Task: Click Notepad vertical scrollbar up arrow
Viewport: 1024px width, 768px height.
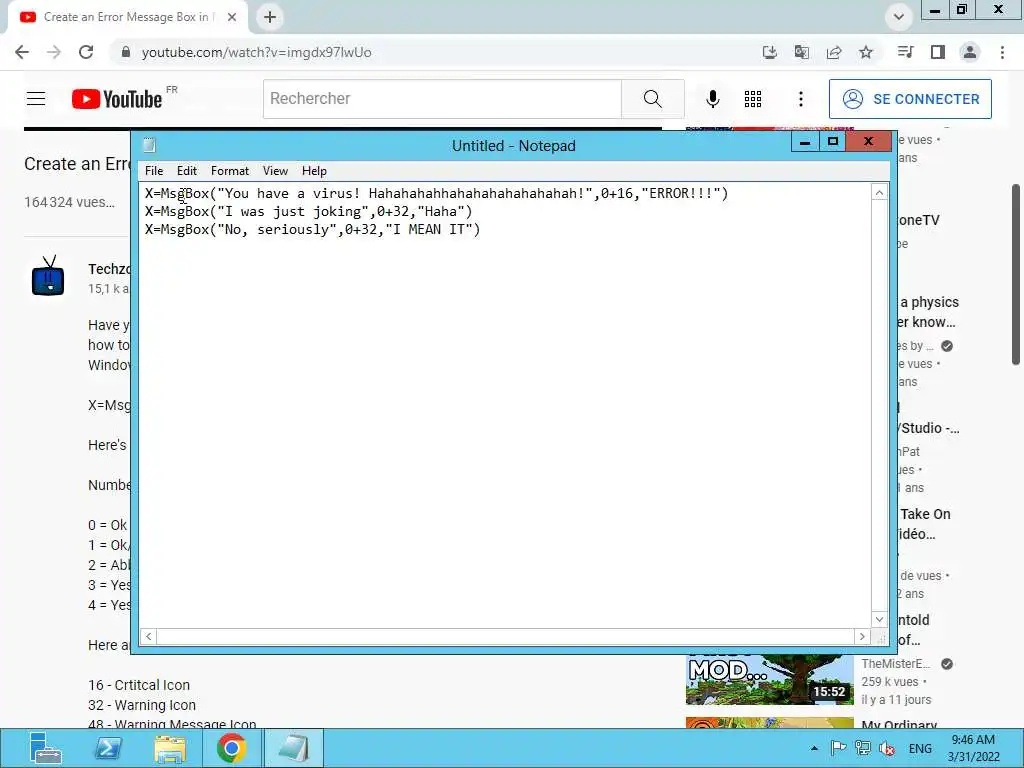Action: pos(879,193)
